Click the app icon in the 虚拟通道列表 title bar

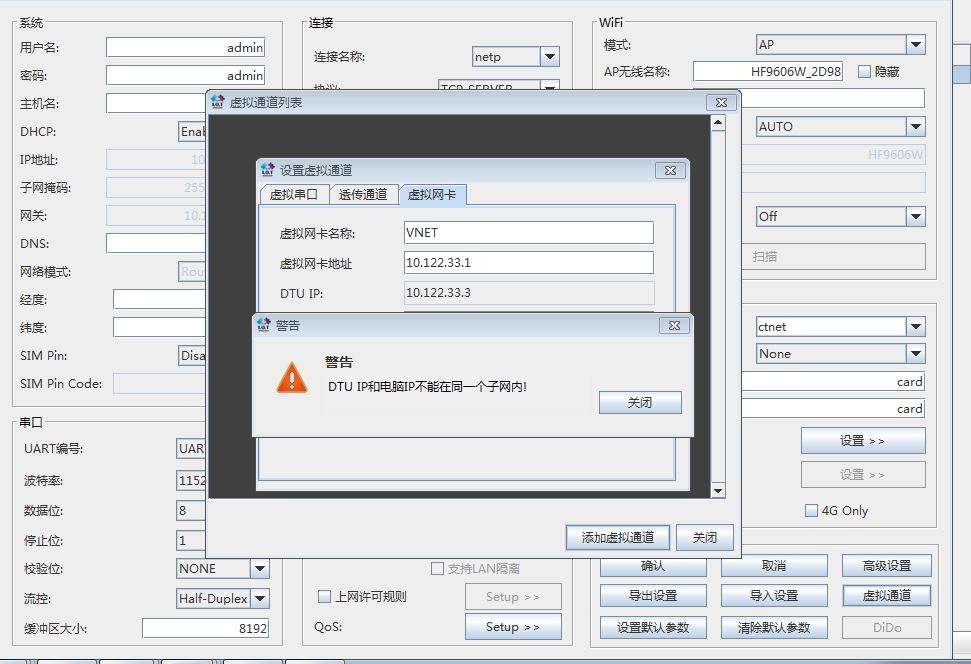[217, 102]
